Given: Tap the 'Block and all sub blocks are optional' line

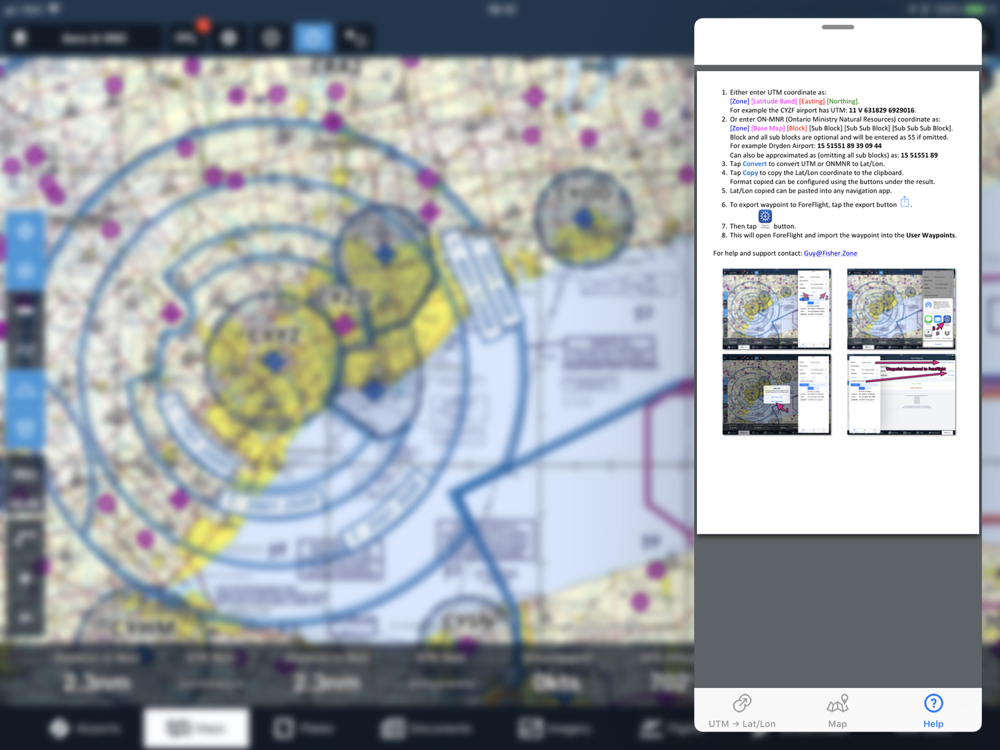Looking at the screenshot, I should 839,137.
